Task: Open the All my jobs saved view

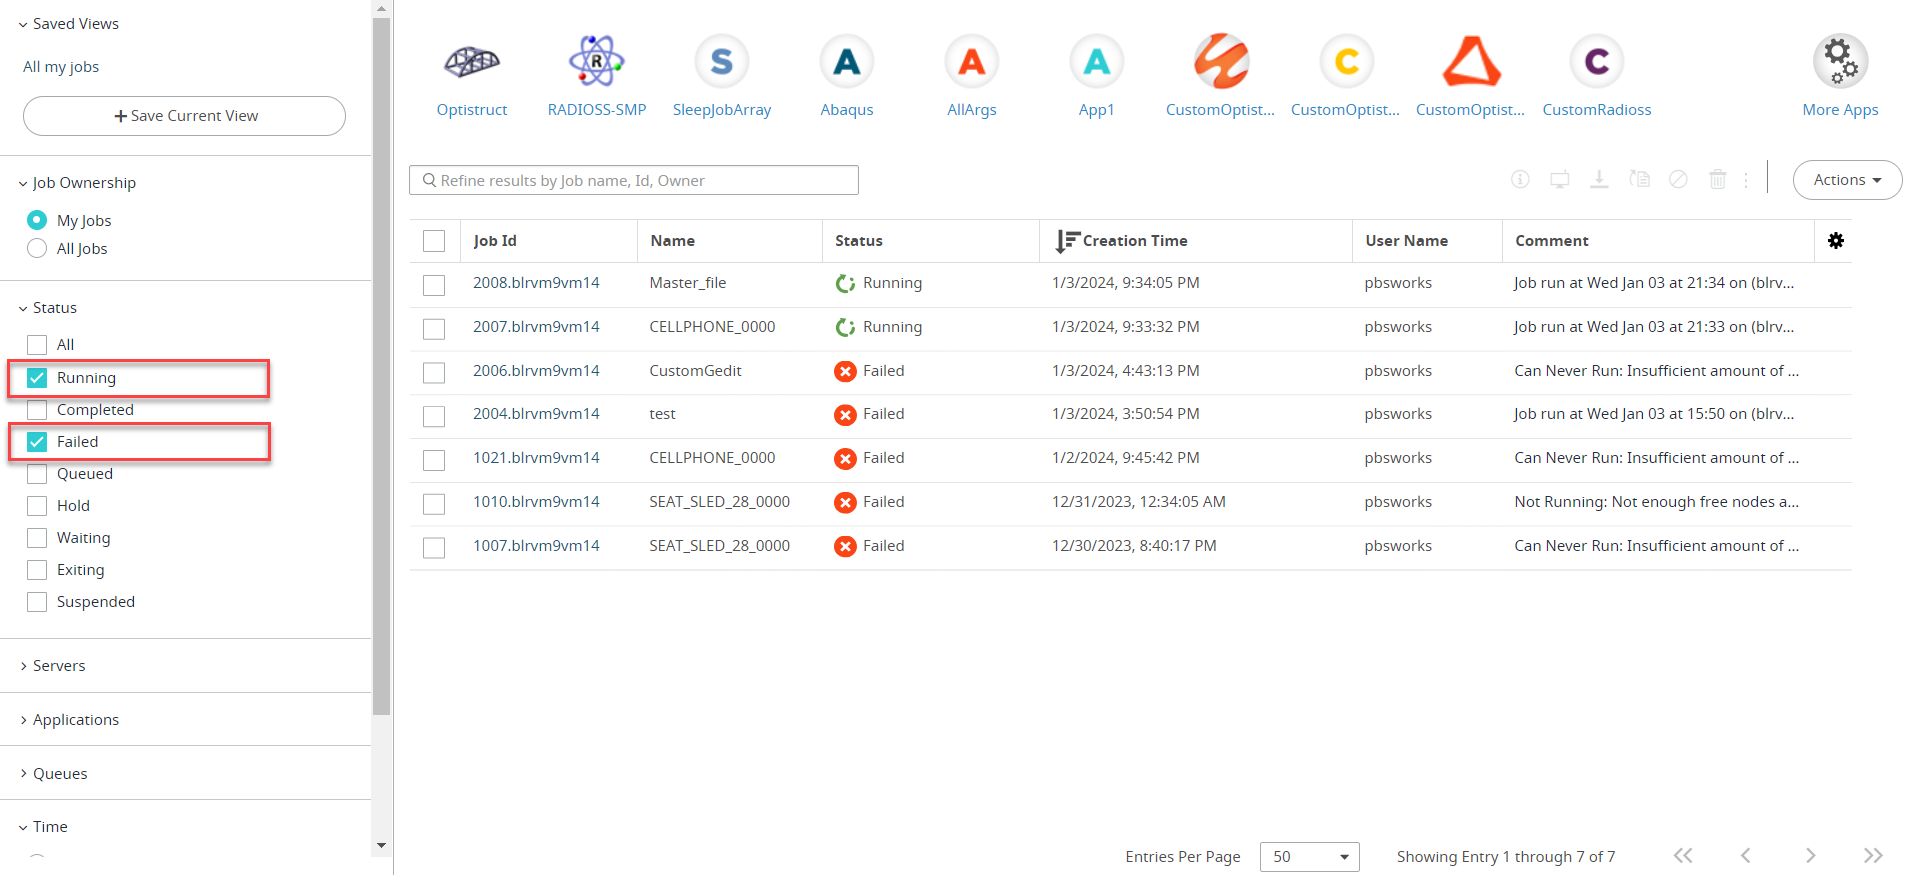Action: coord(61,67)
